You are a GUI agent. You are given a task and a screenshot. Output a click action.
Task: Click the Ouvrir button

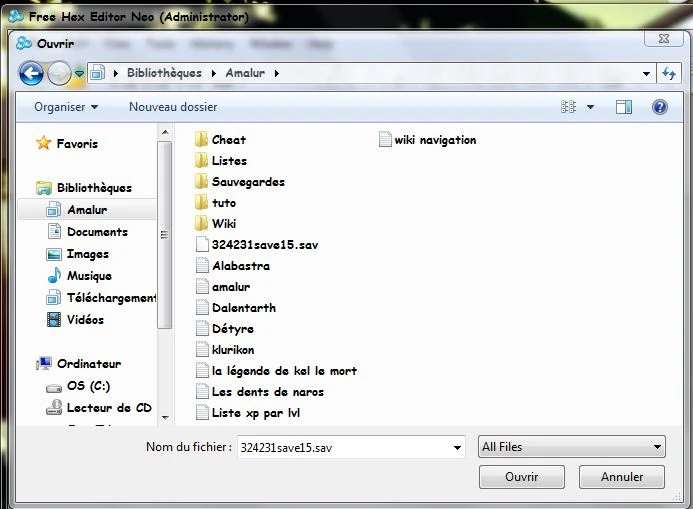522,477
